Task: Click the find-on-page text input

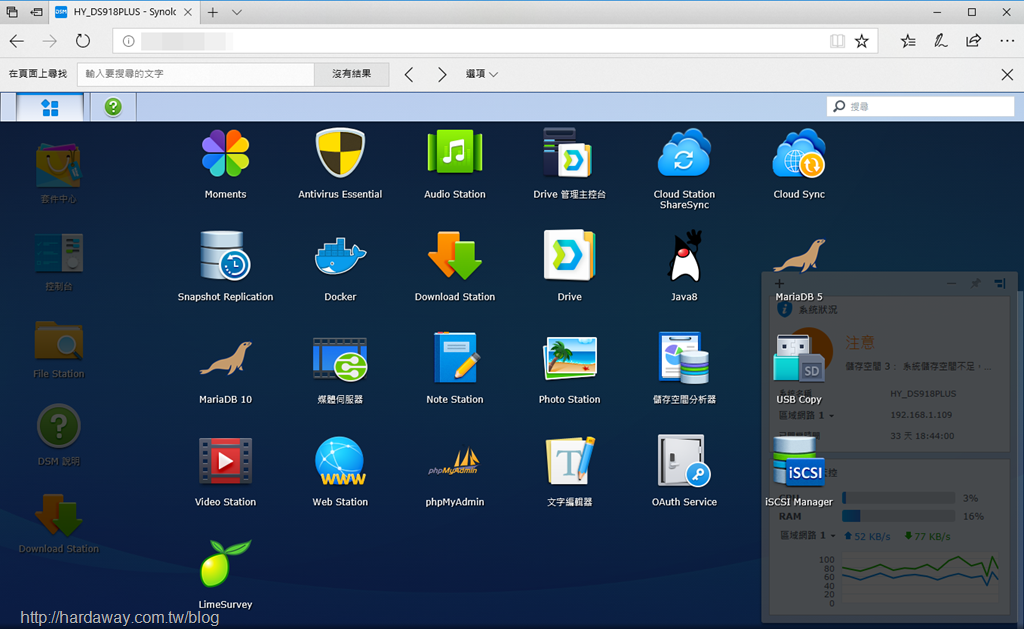Action: (195, 74)
